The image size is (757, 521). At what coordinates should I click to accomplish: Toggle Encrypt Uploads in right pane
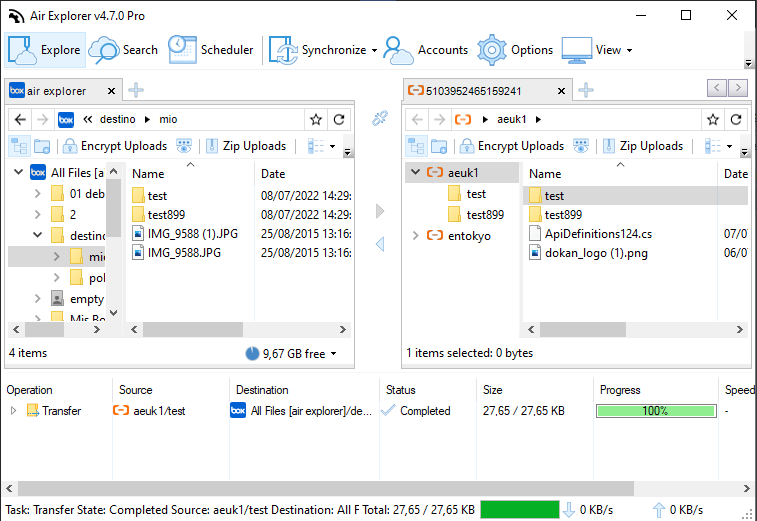(x=512, y=146)
